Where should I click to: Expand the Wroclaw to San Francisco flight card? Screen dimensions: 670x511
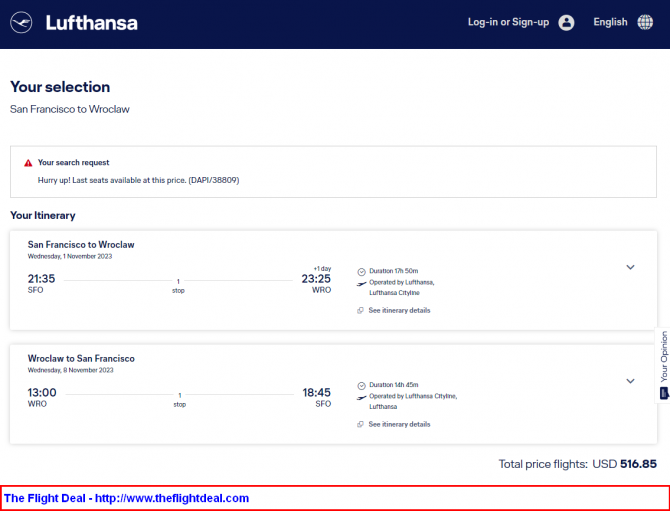pos(630,381)
